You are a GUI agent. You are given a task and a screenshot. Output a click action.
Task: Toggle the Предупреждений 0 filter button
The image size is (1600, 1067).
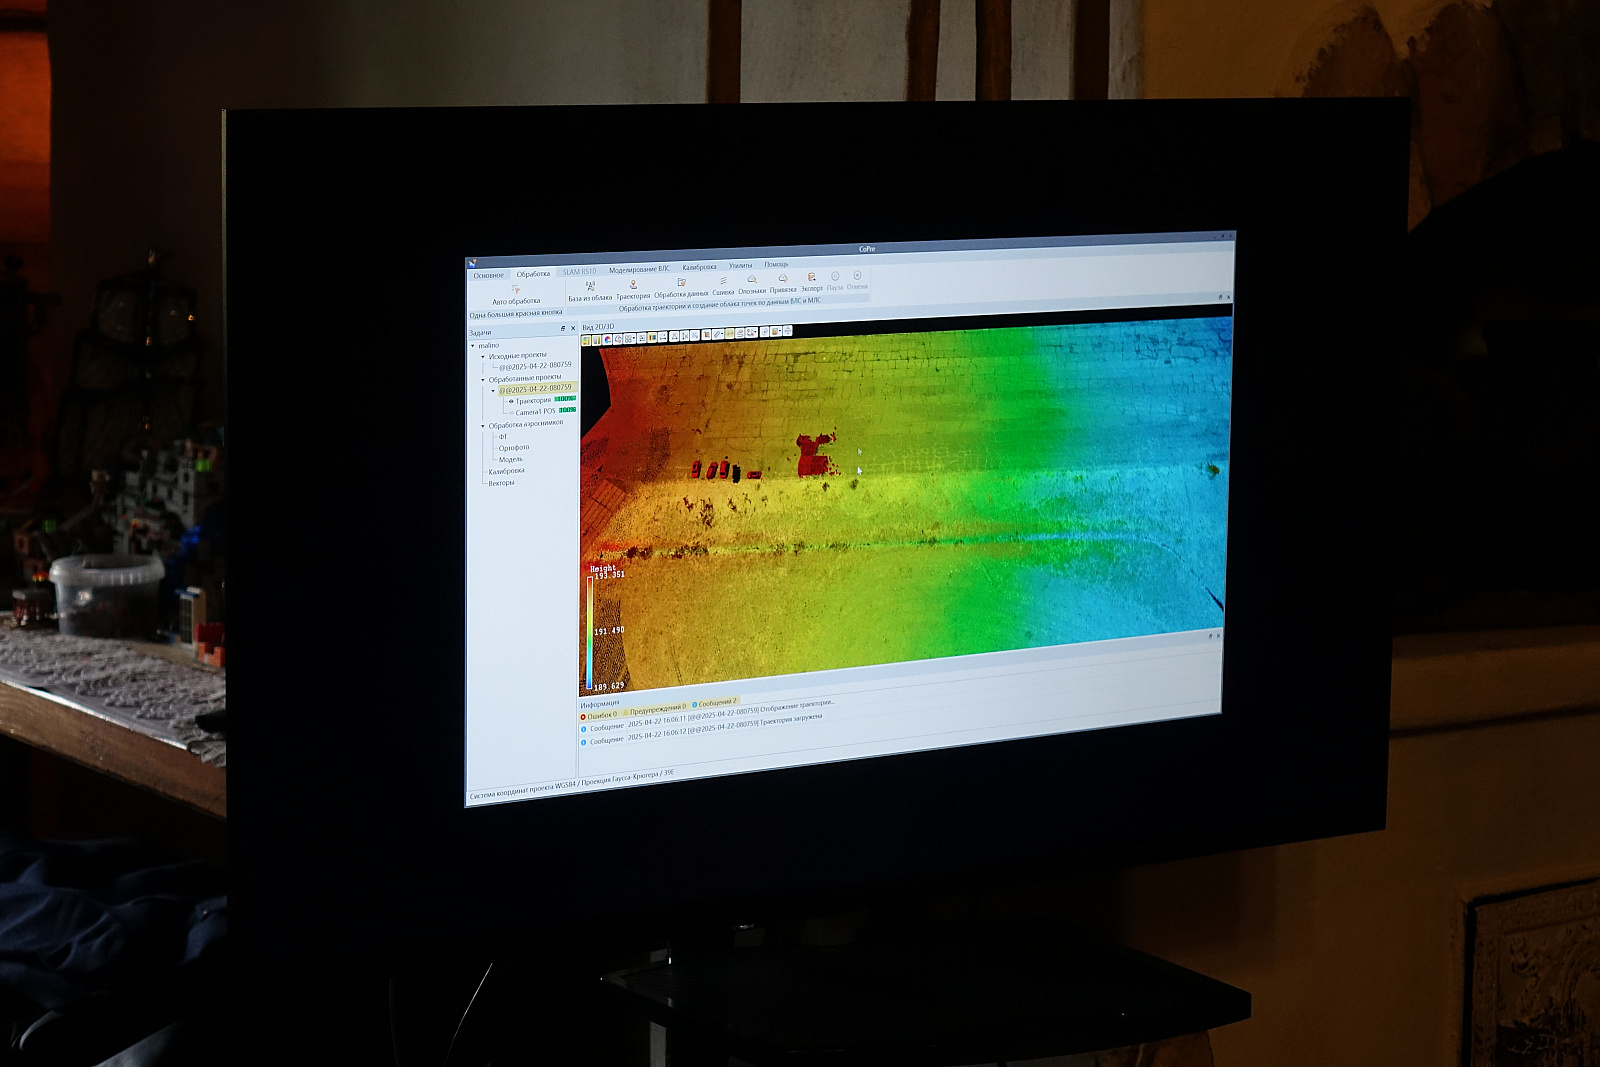[656, 709]
